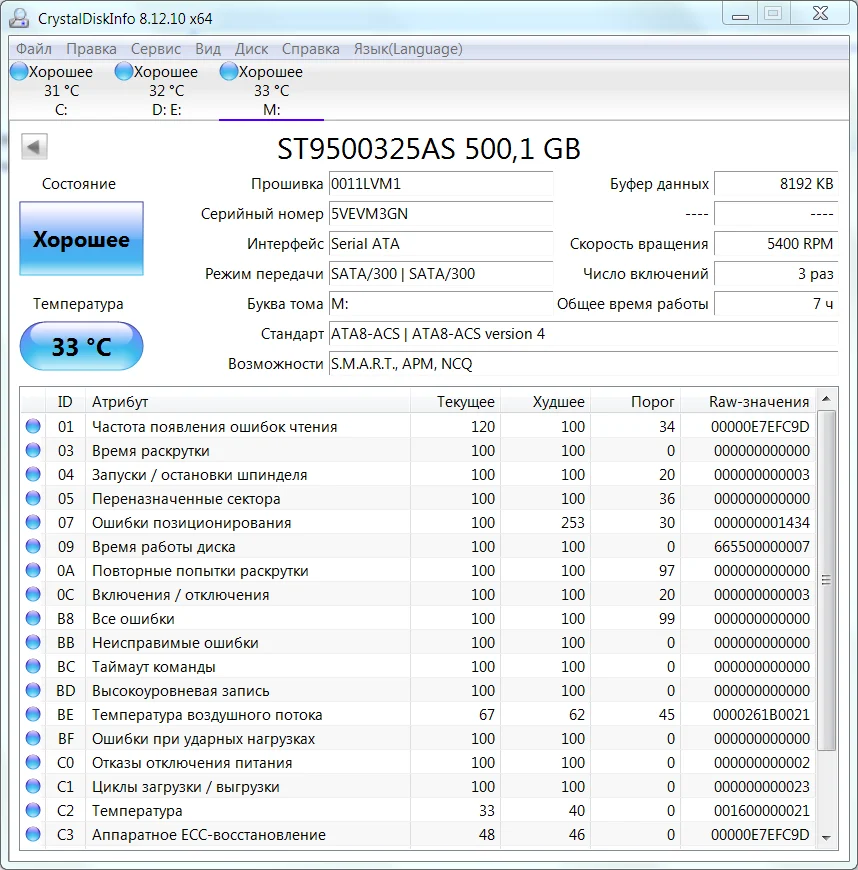Click scrollbar down arrow in attribute list
858x870 pixels.
coord(827,837)
